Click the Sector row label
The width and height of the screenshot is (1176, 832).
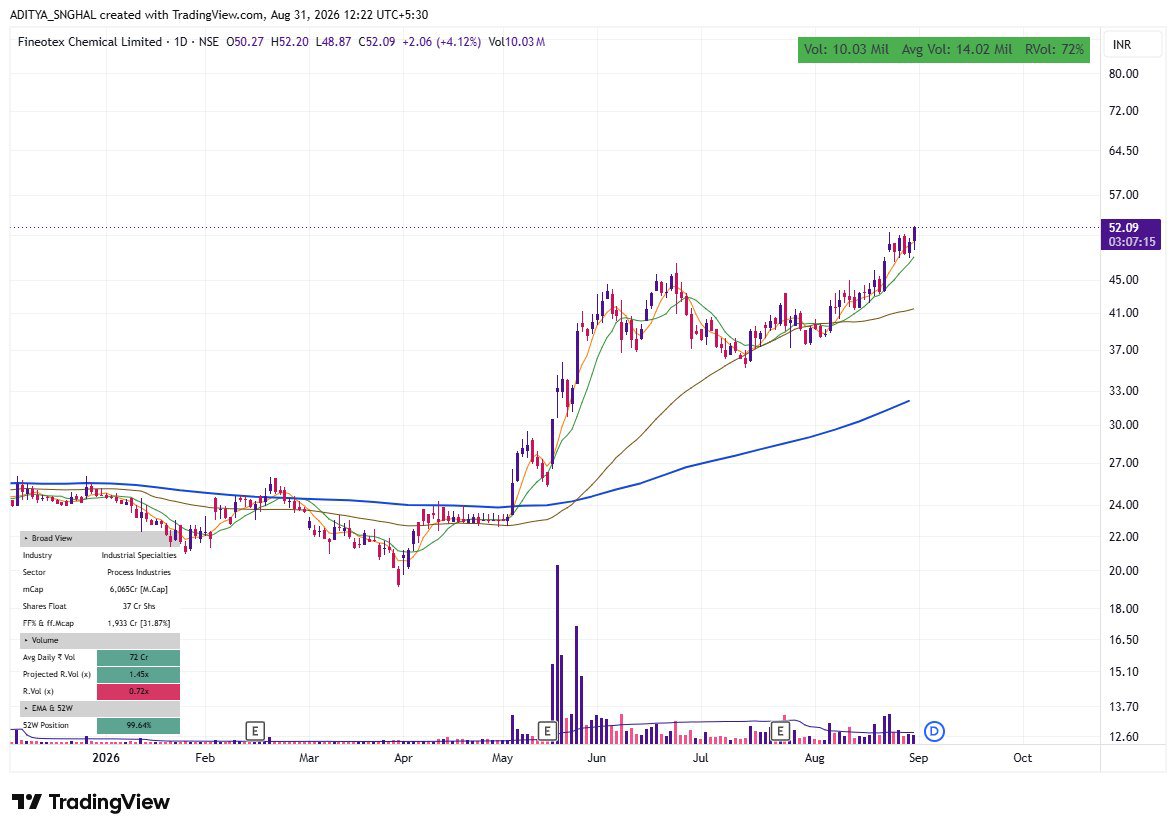[x=34, y=572]
